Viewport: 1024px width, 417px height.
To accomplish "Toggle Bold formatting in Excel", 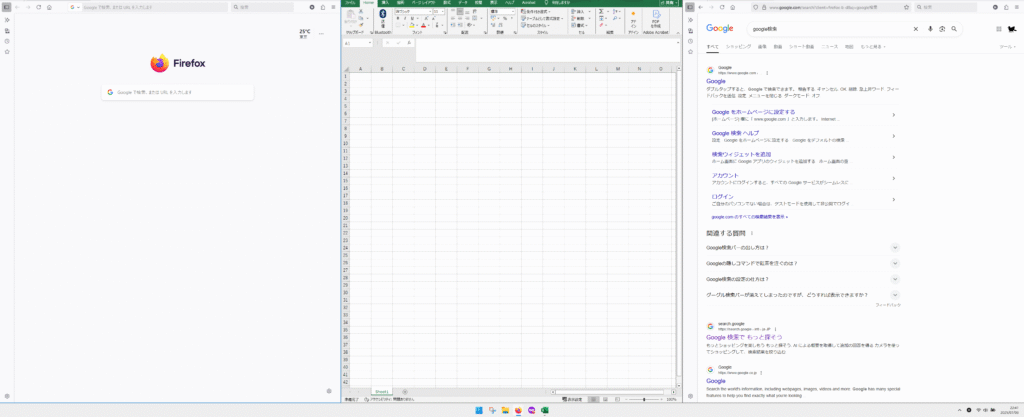I will tap(397, 18).
